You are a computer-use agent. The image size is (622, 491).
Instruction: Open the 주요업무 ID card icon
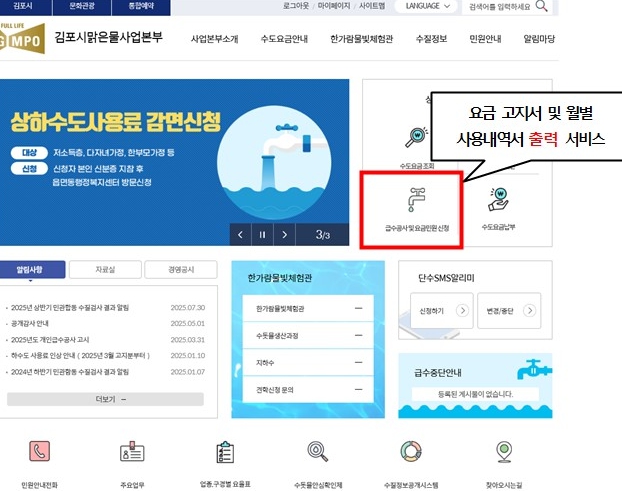tap(132, 451)
